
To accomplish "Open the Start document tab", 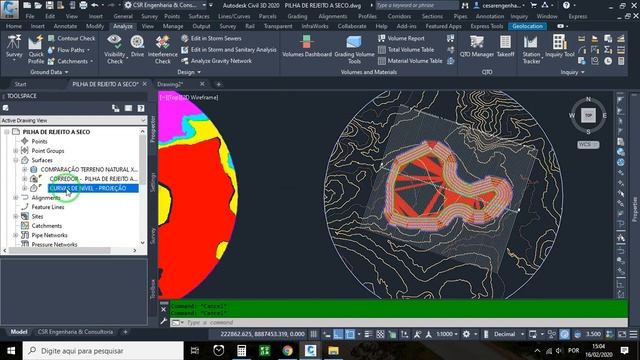I will coord(20,84).
